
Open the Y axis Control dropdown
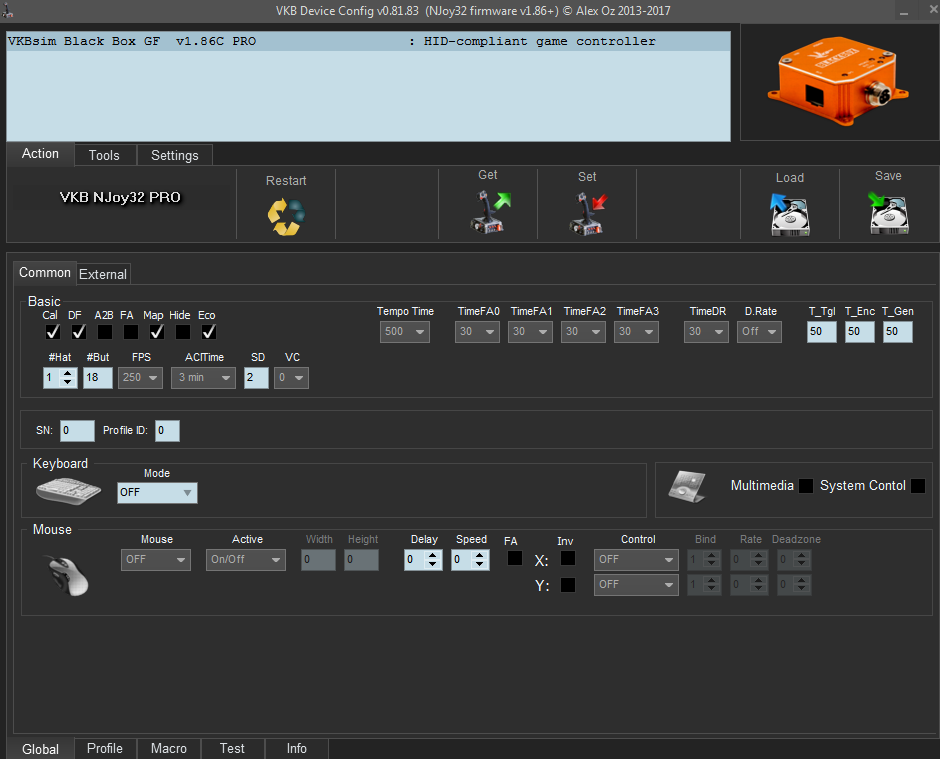point(636,585)
